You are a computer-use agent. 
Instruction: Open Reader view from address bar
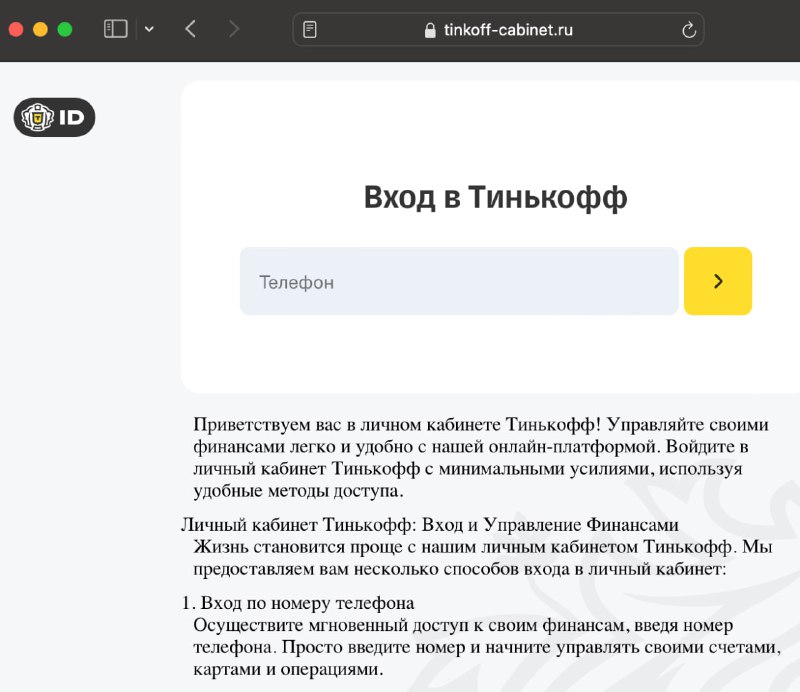click(x=310, y=30)
